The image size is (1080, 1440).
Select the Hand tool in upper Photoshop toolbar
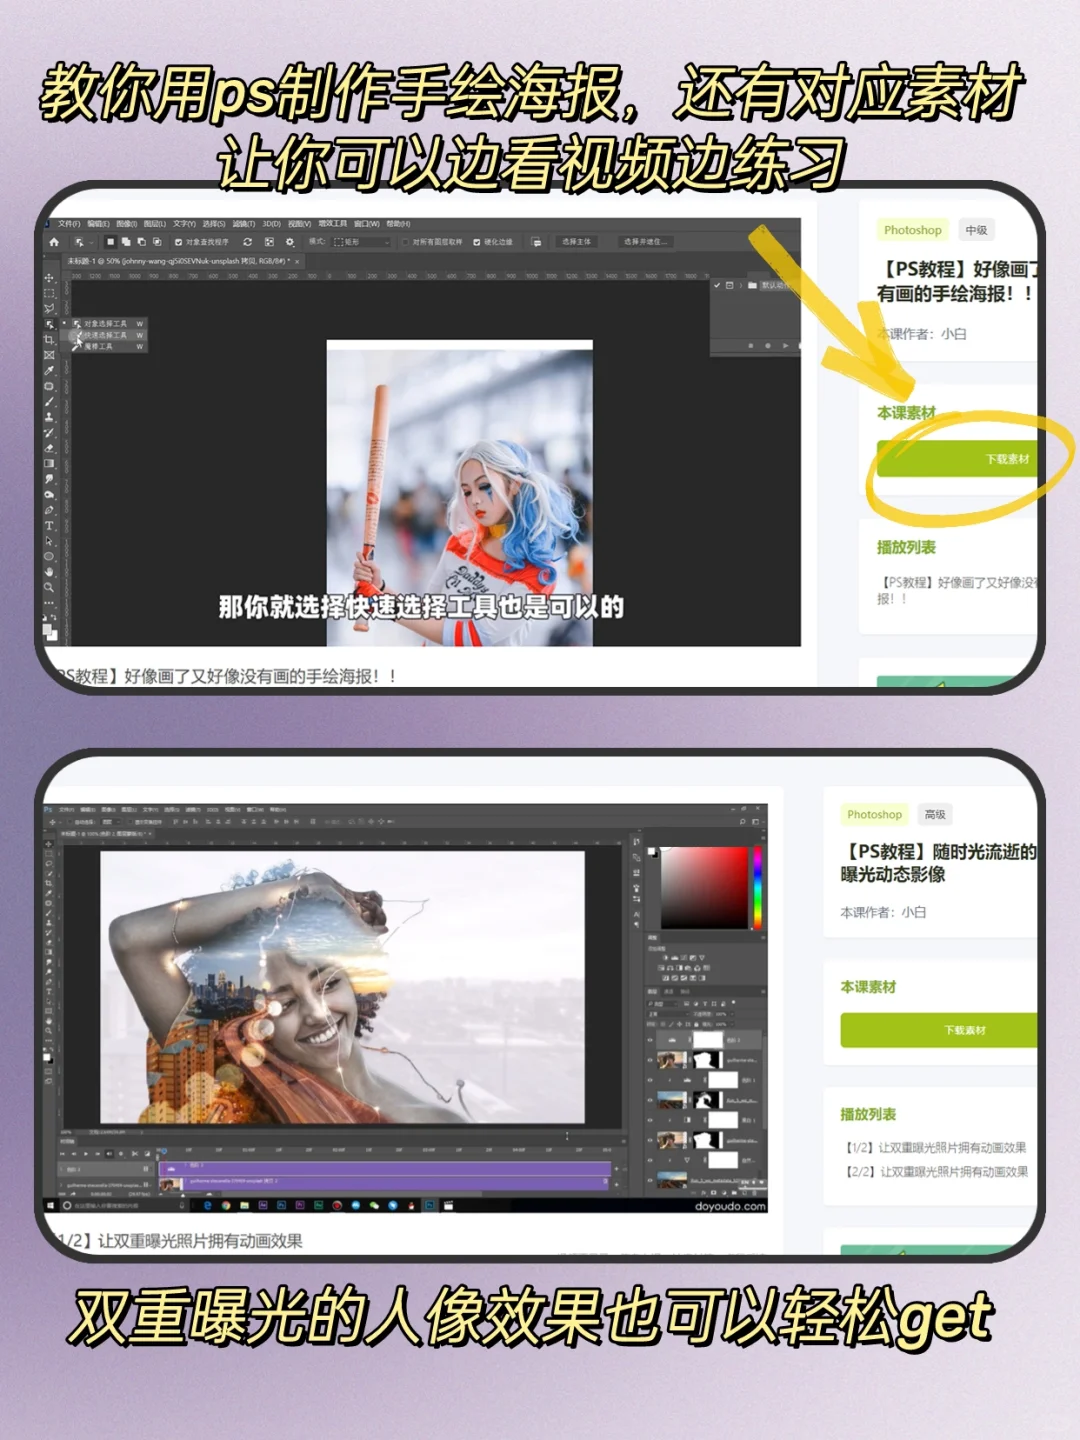(x=49, y=572)
